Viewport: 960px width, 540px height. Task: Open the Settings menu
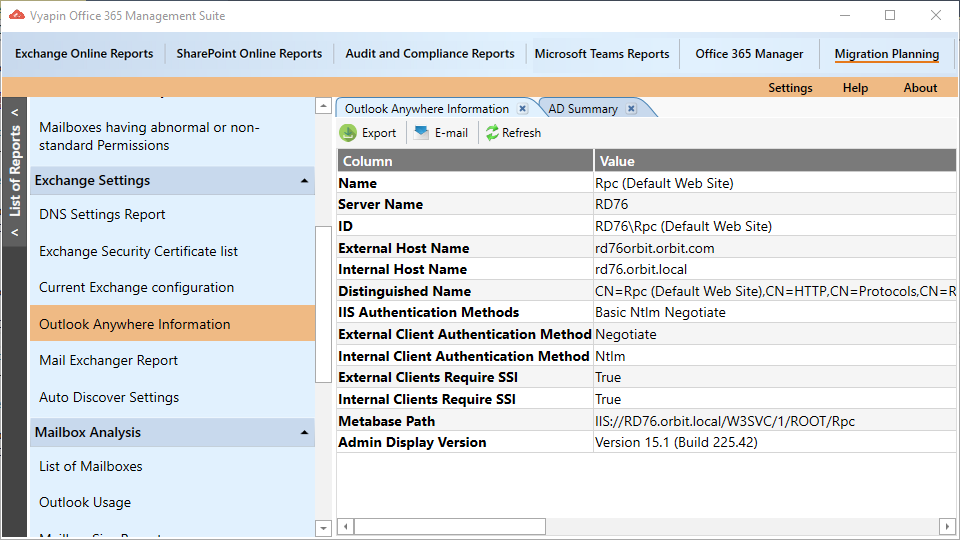click(x=790, y=88)
